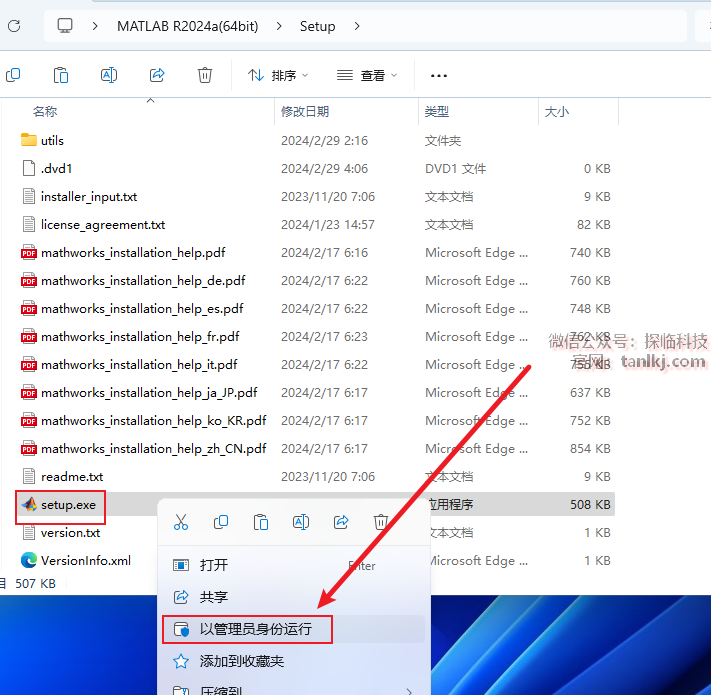The width and height of the screenshot is (711, 695).
Task: Select mathworks_installation_help_es.pdf file
Action: point(142,309)
